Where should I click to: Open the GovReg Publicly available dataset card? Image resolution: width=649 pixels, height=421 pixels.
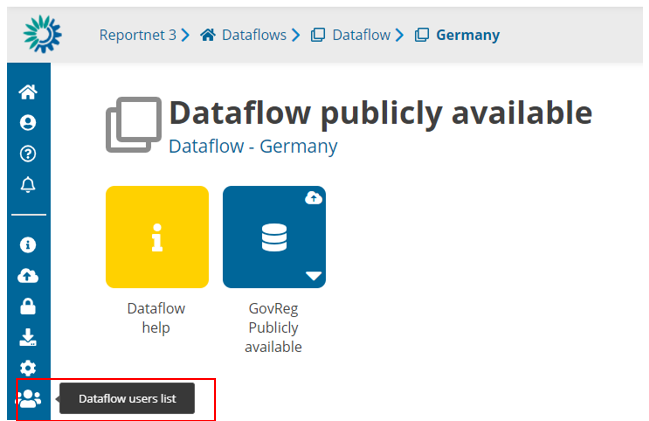click(273, 237)
